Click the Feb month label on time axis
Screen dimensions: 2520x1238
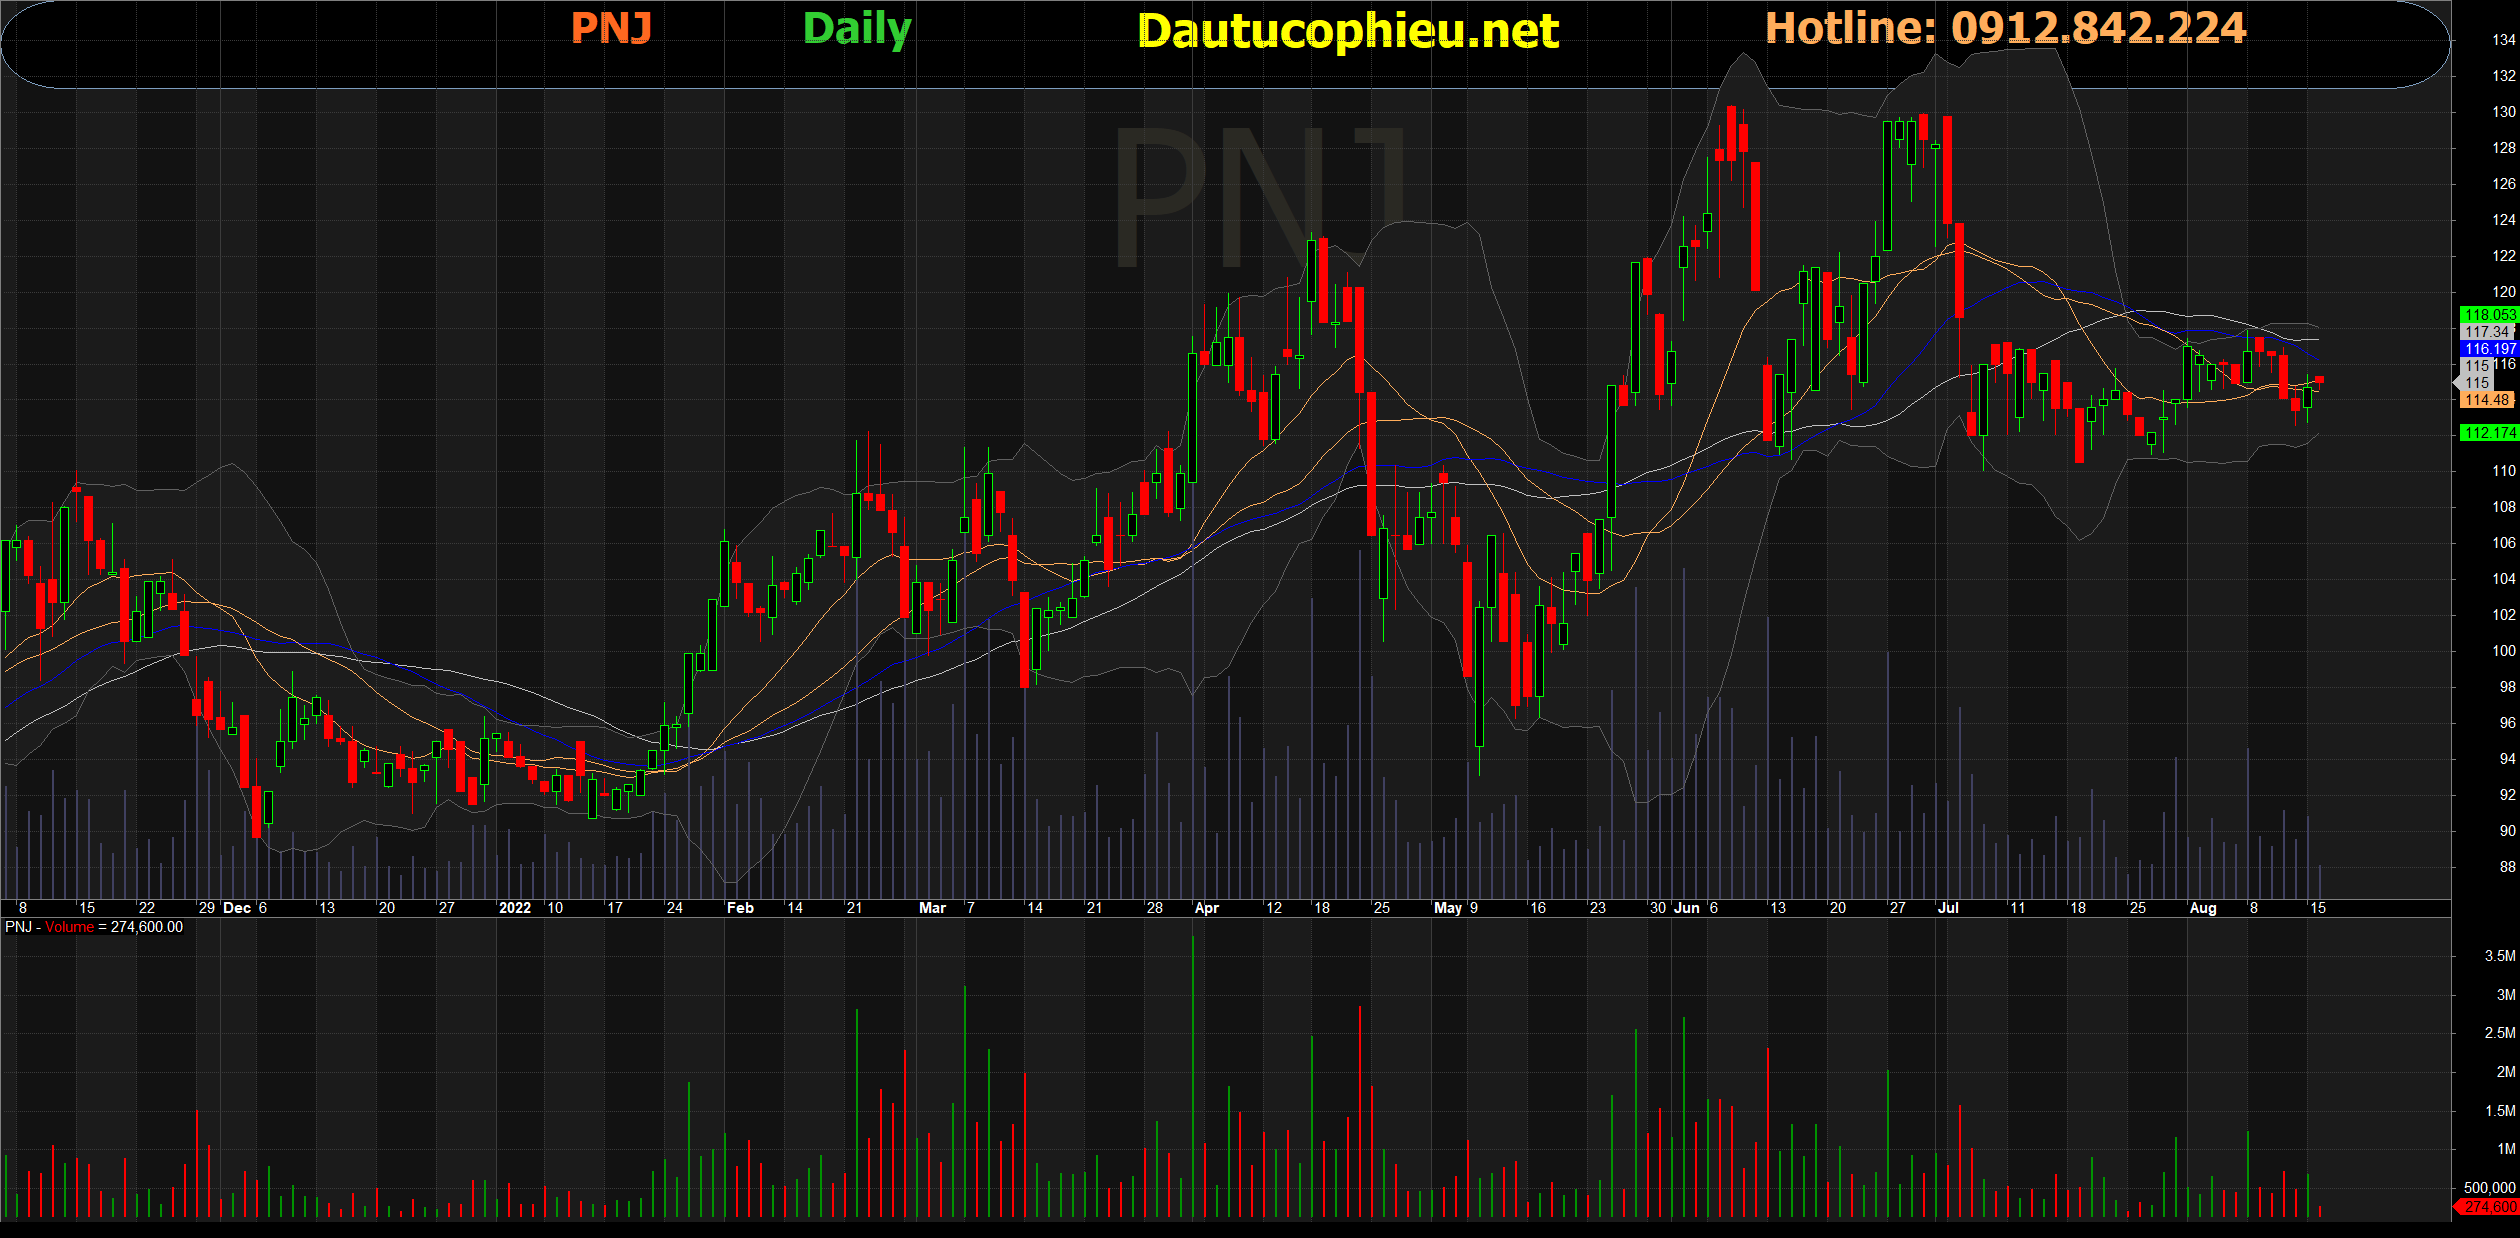[740, 908]
